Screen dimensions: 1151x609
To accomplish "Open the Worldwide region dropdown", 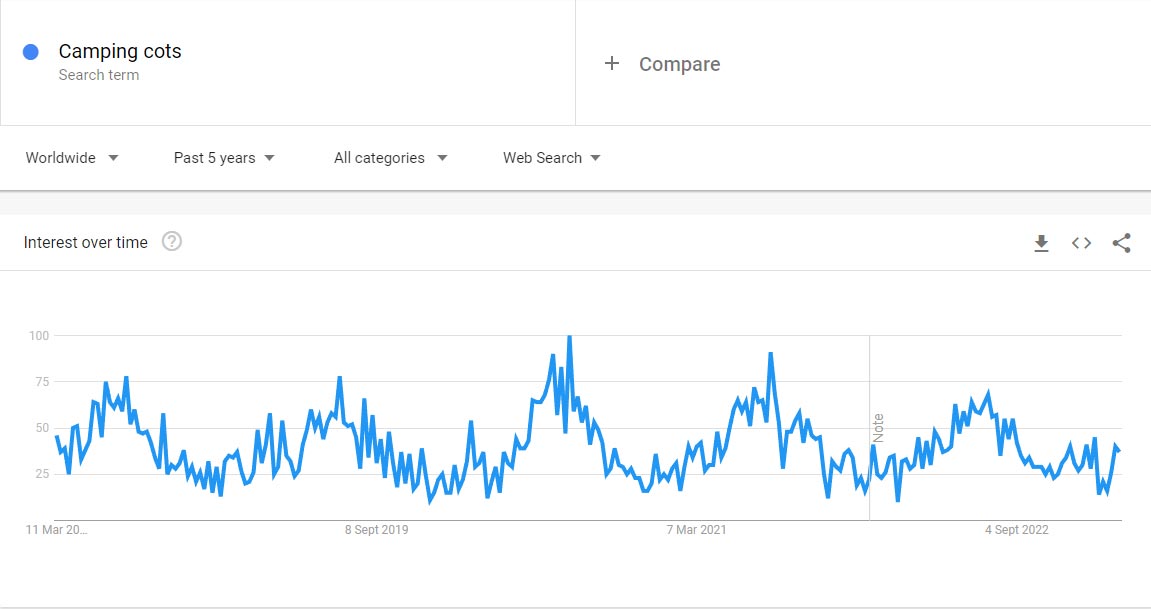I will (x=72, y=158).
